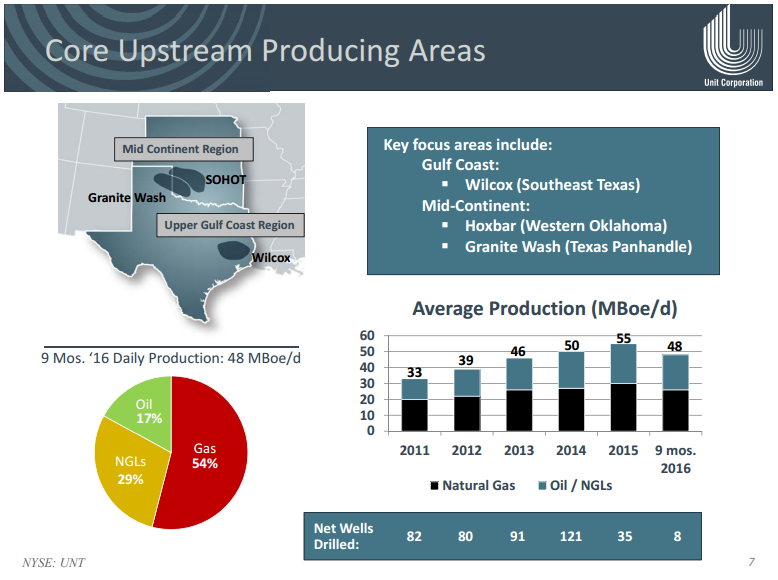Image resolution: width=778 pixels, height=580 pixels.
Task: Click the NYSE: UNT footer text
Action: 54,563
